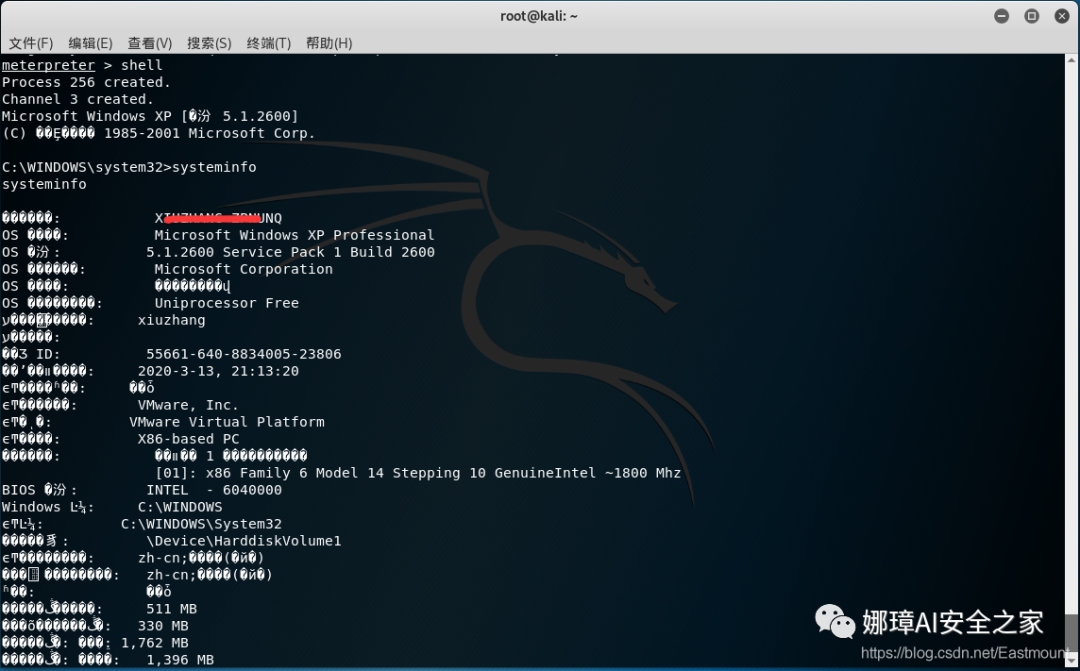The width and height of the screenshot is (1080, 671).
Task: Click the 'Microsoft Windows XP Professional' text
Action: point(294,235)
